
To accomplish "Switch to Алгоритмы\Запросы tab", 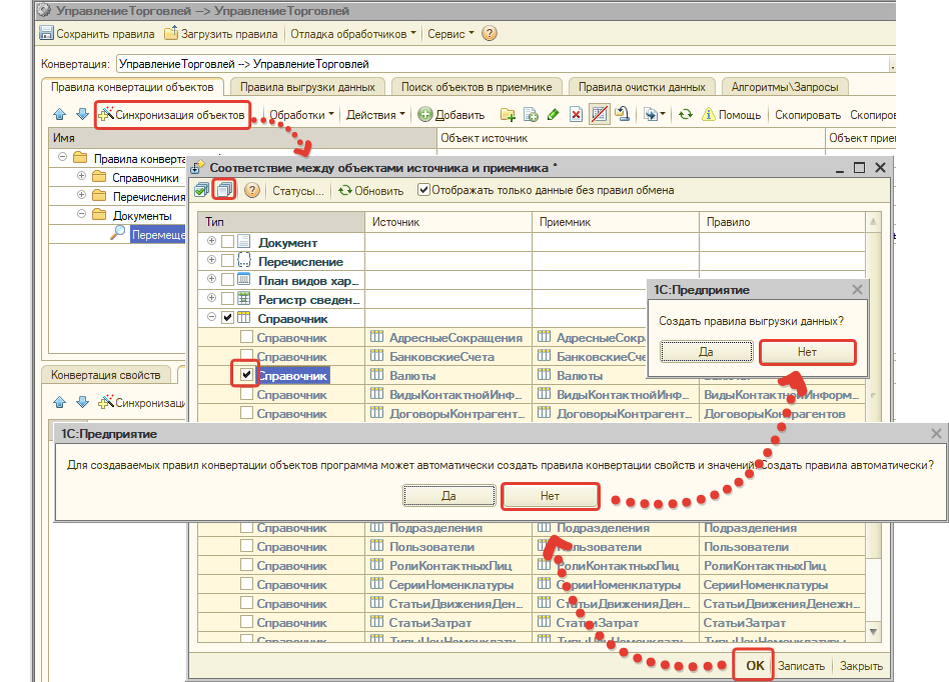I will pos(784,87).
